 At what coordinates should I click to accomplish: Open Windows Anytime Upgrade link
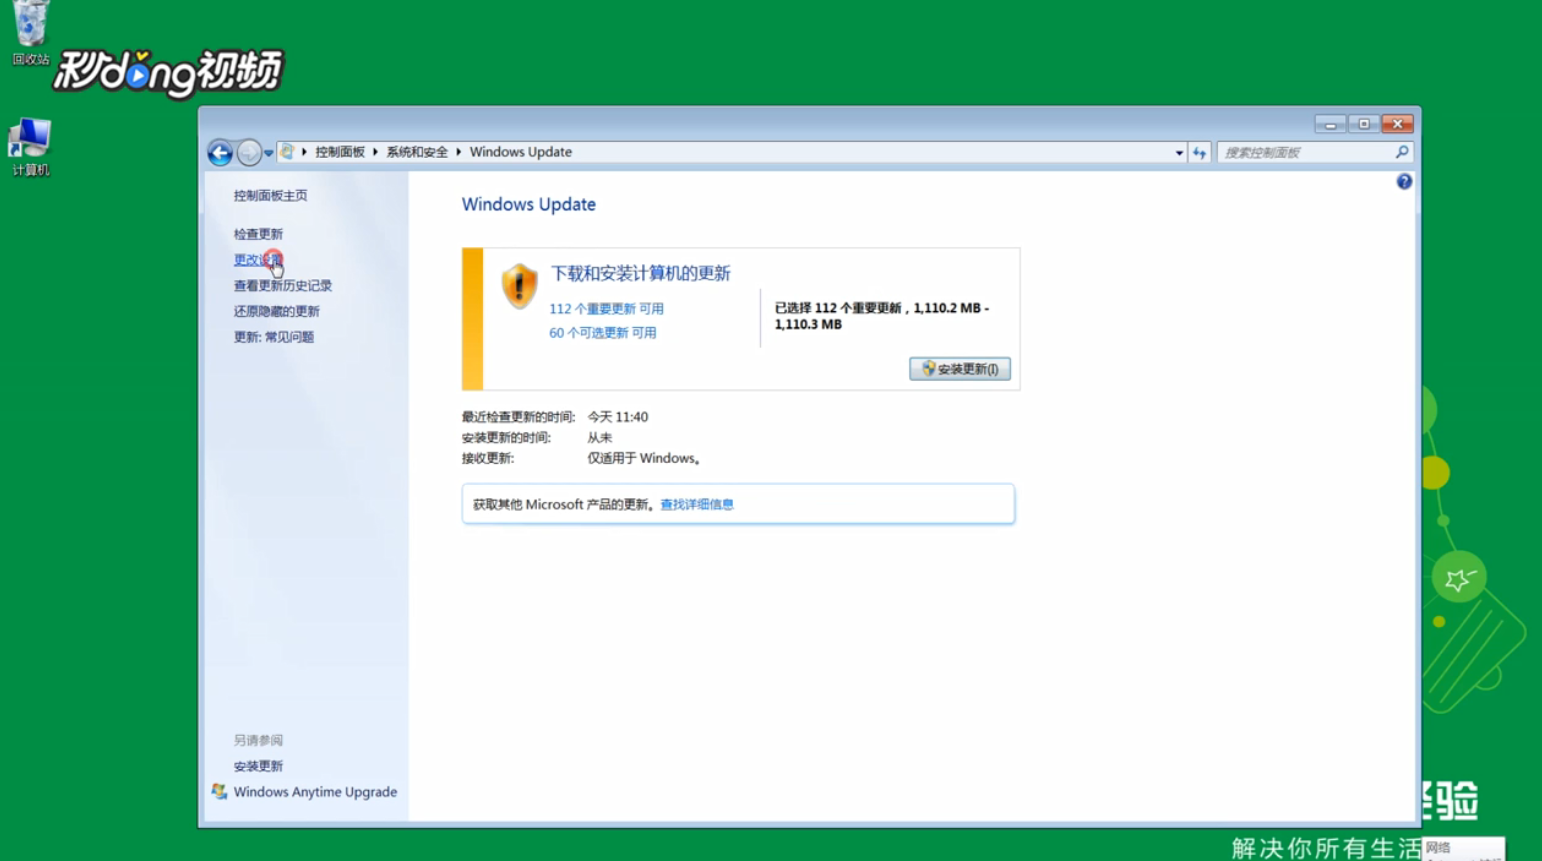tap(315, 792)
